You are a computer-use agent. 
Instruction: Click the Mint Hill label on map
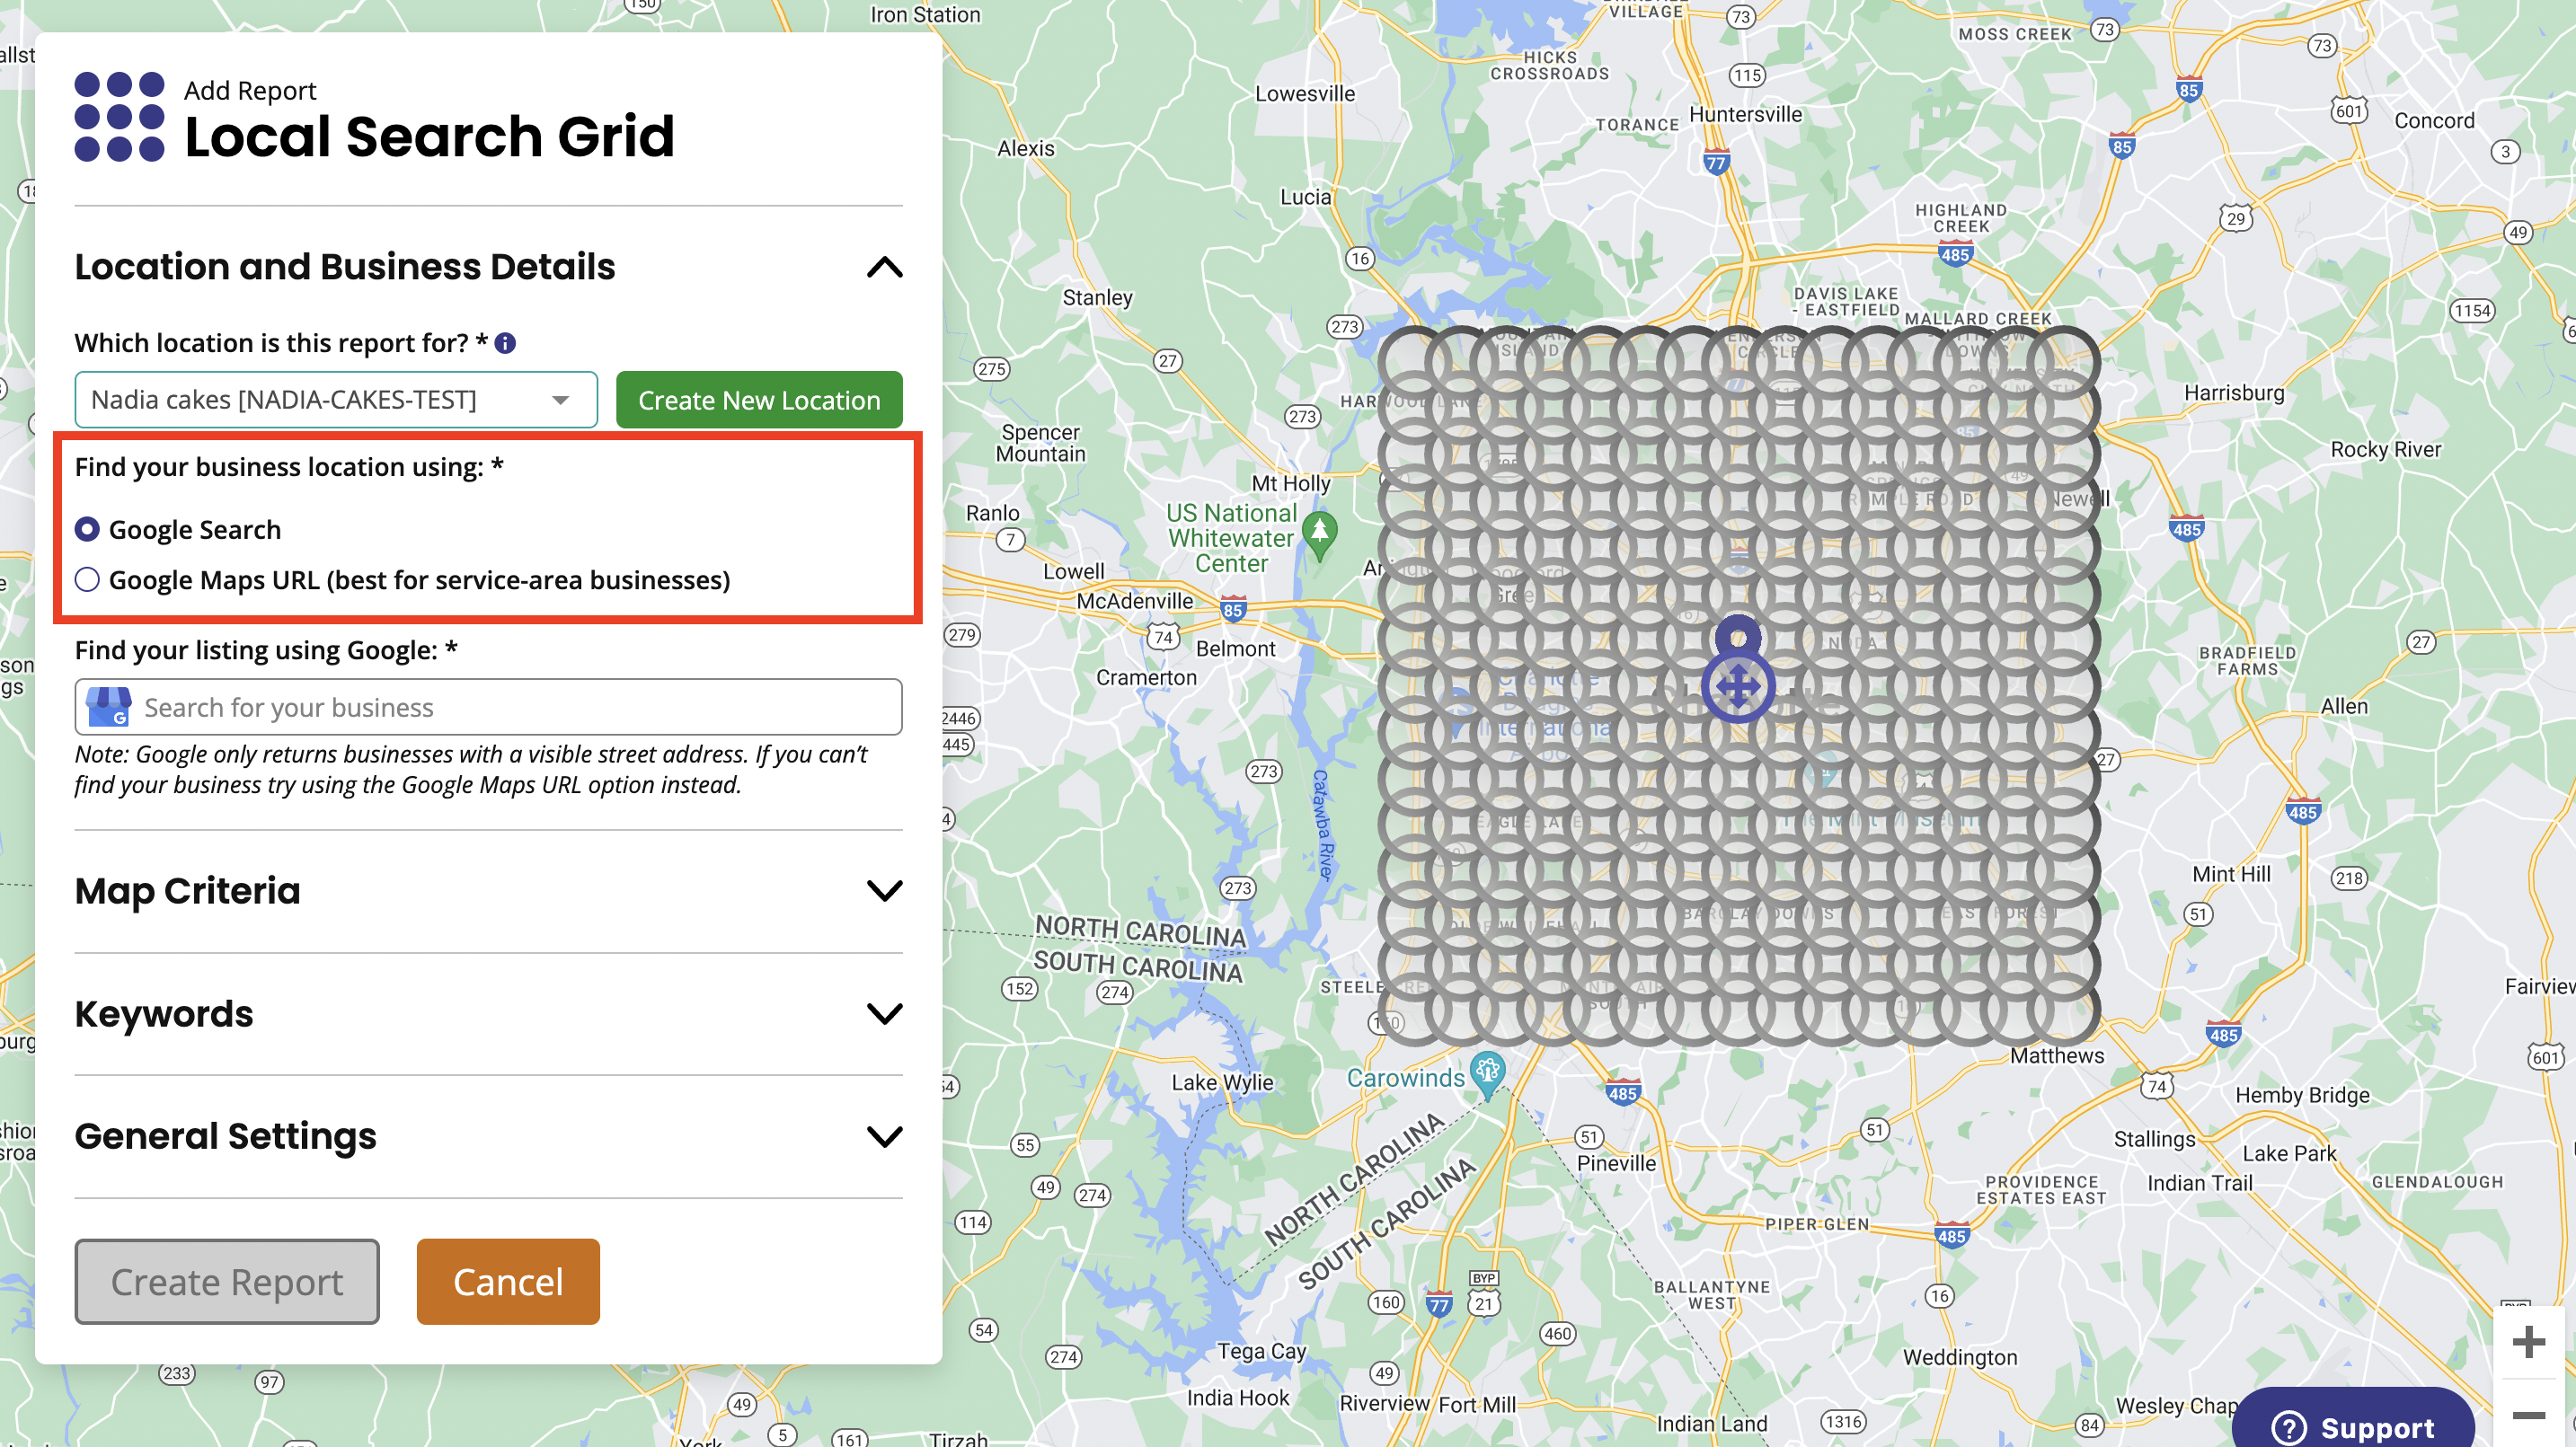point(2231,874)
